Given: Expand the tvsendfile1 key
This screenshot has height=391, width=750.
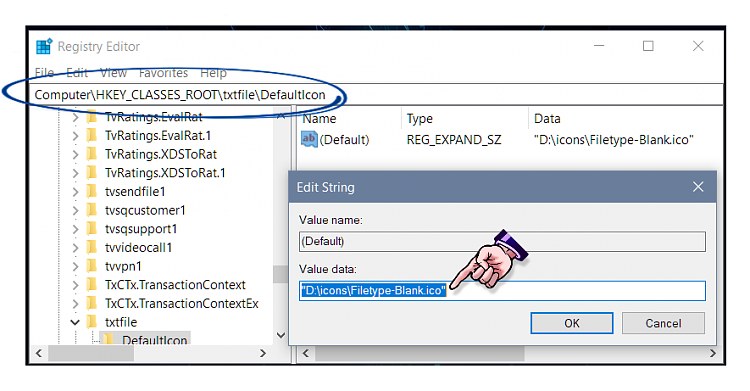Looking at the screenshot, I should pyautogui.click(x=76, y=192).
